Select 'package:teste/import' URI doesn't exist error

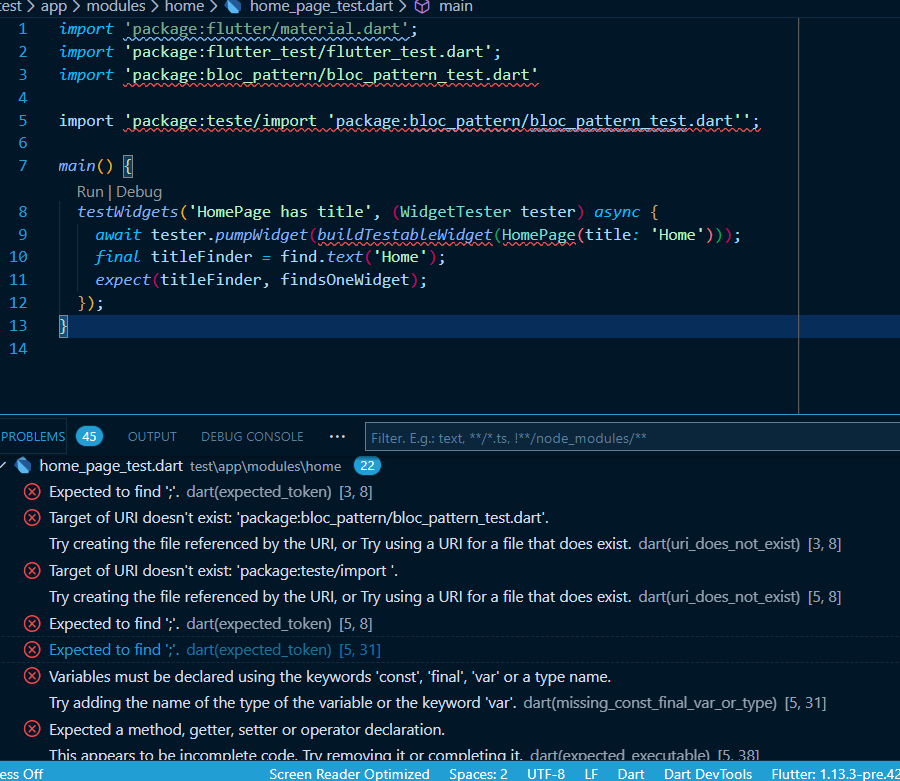tap(223, 571)
